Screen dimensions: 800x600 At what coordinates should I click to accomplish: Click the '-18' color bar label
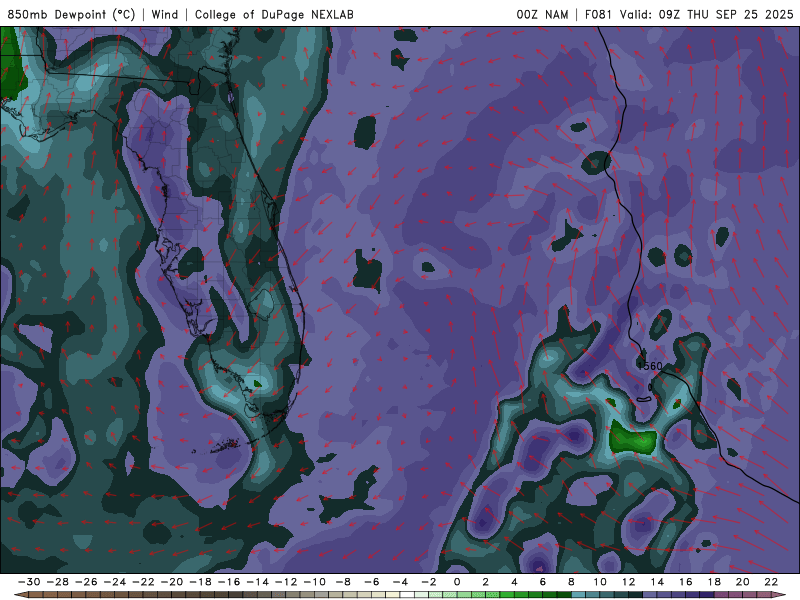[201, 582]
